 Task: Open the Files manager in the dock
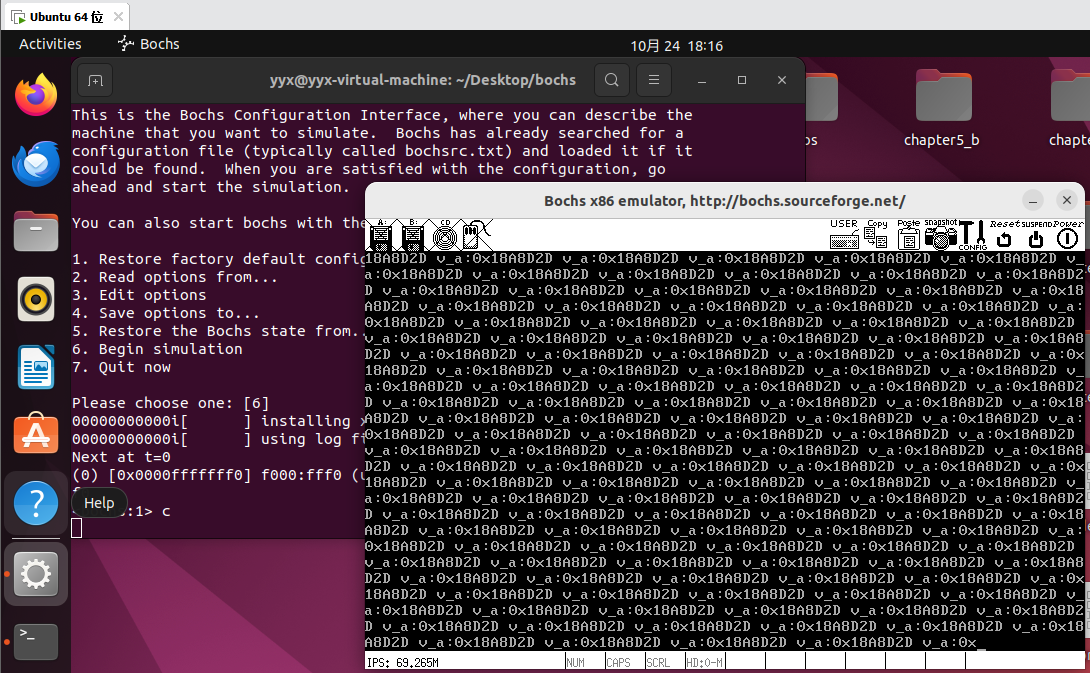coord(36,231)
